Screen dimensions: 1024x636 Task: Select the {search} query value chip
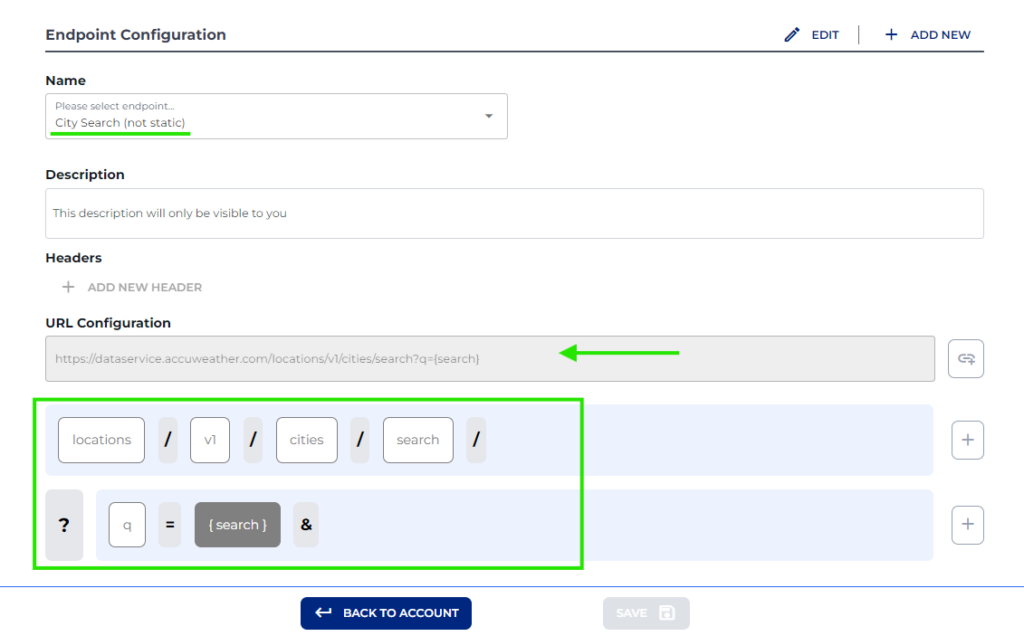(x=237, y=524)
